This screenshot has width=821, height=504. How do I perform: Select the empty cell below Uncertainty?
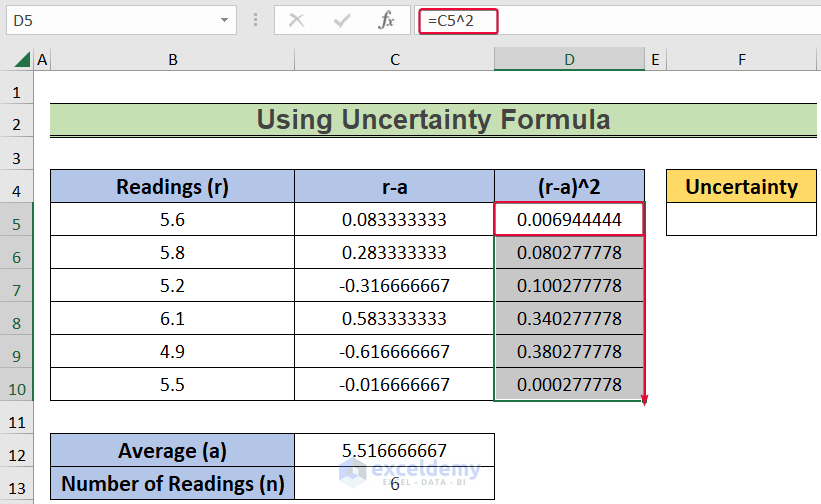[x=741, y=219]
